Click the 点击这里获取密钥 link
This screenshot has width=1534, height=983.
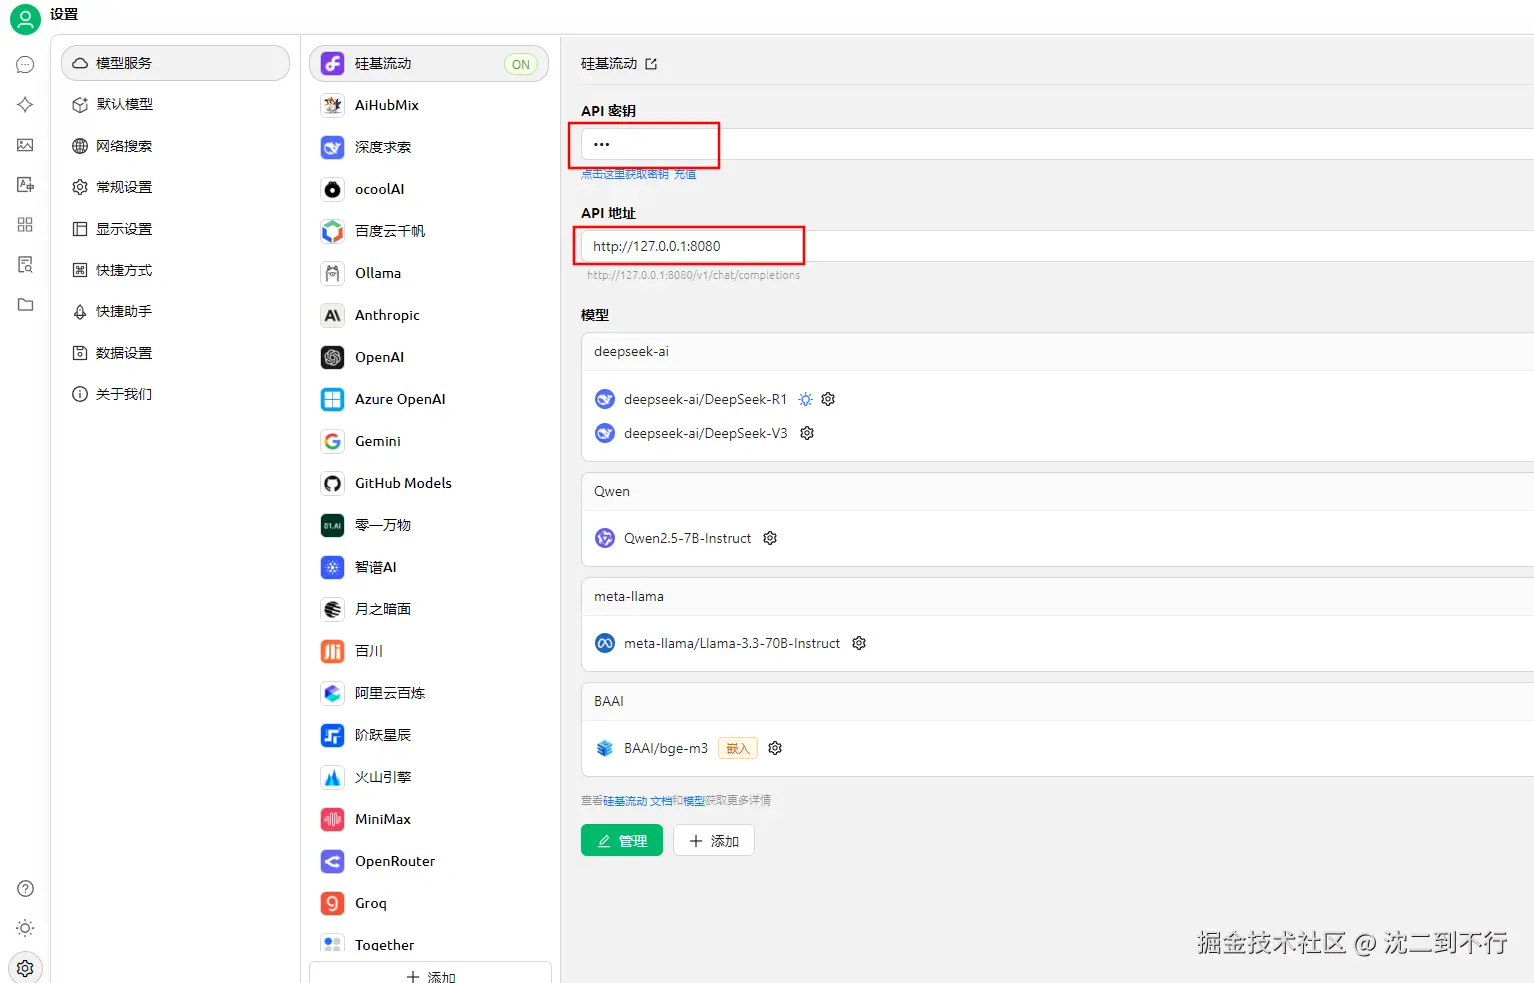tap(625, 174)
